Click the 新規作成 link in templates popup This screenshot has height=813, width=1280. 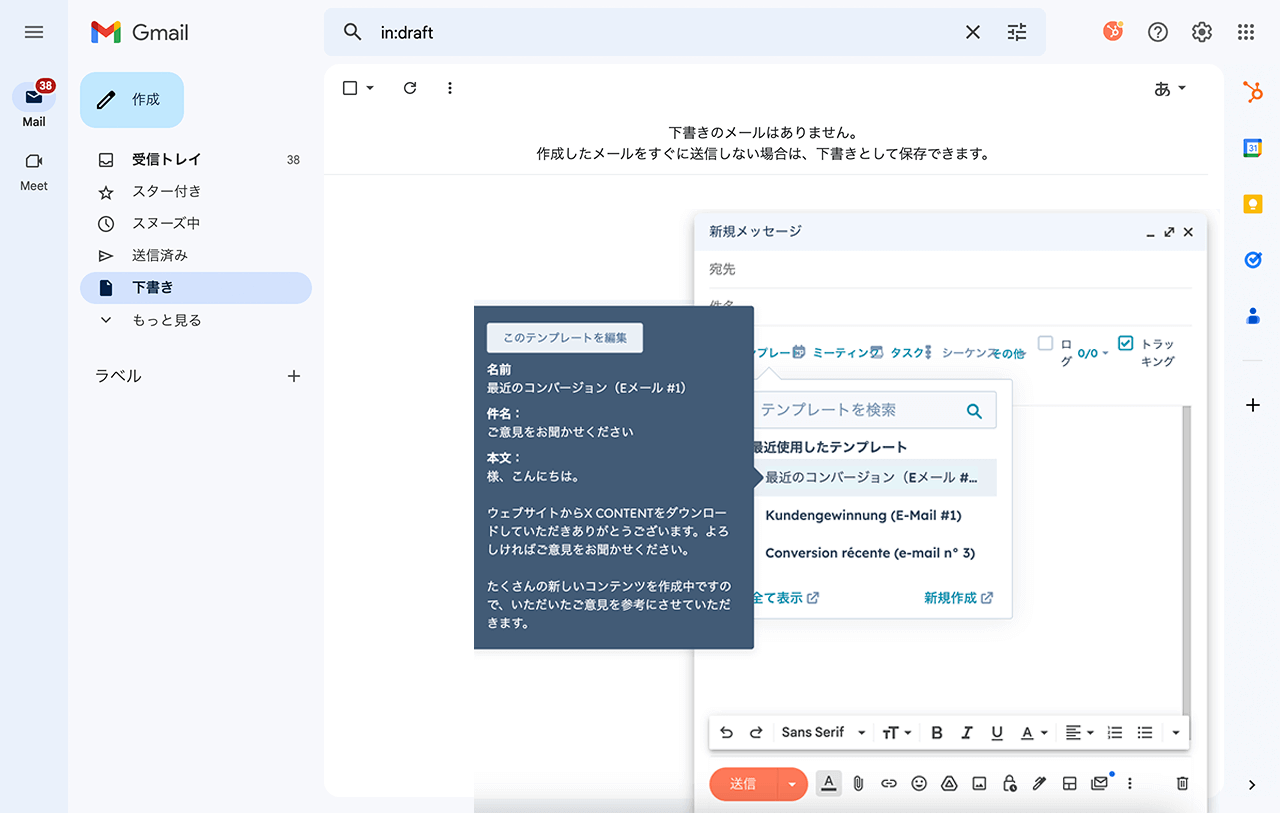click(957, 598)
